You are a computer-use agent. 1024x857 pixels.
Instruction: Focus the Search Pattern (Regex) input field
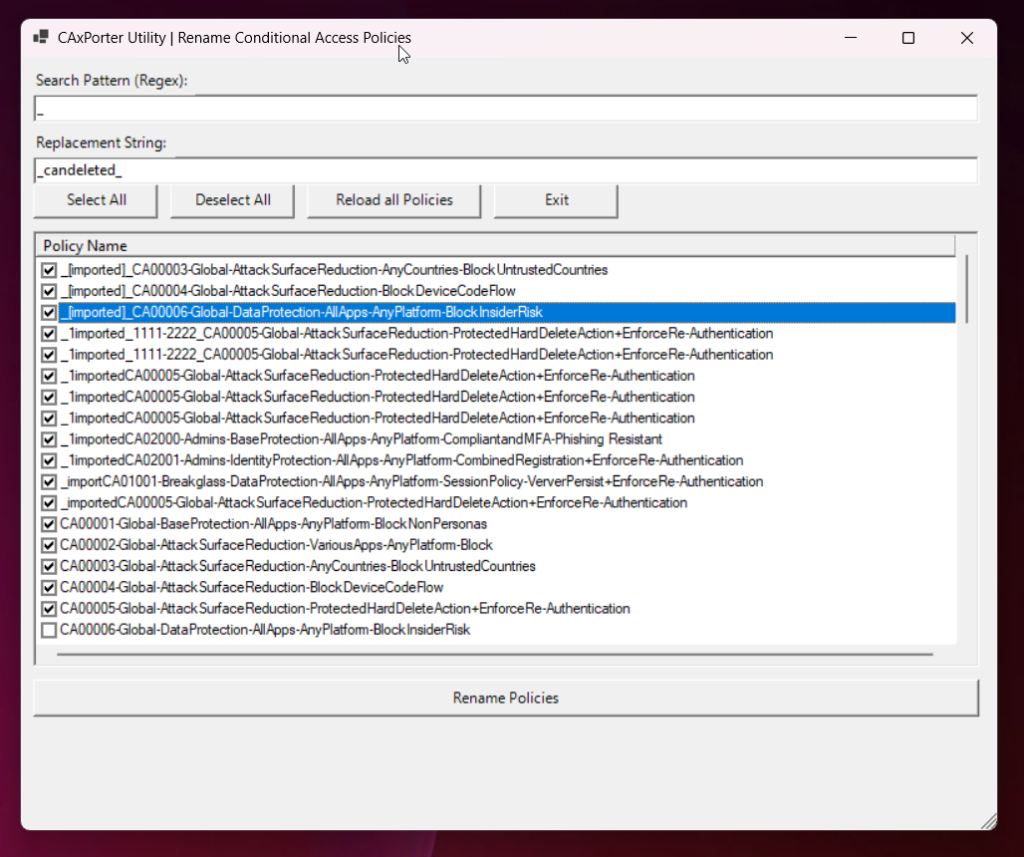(x=505, y=109)
